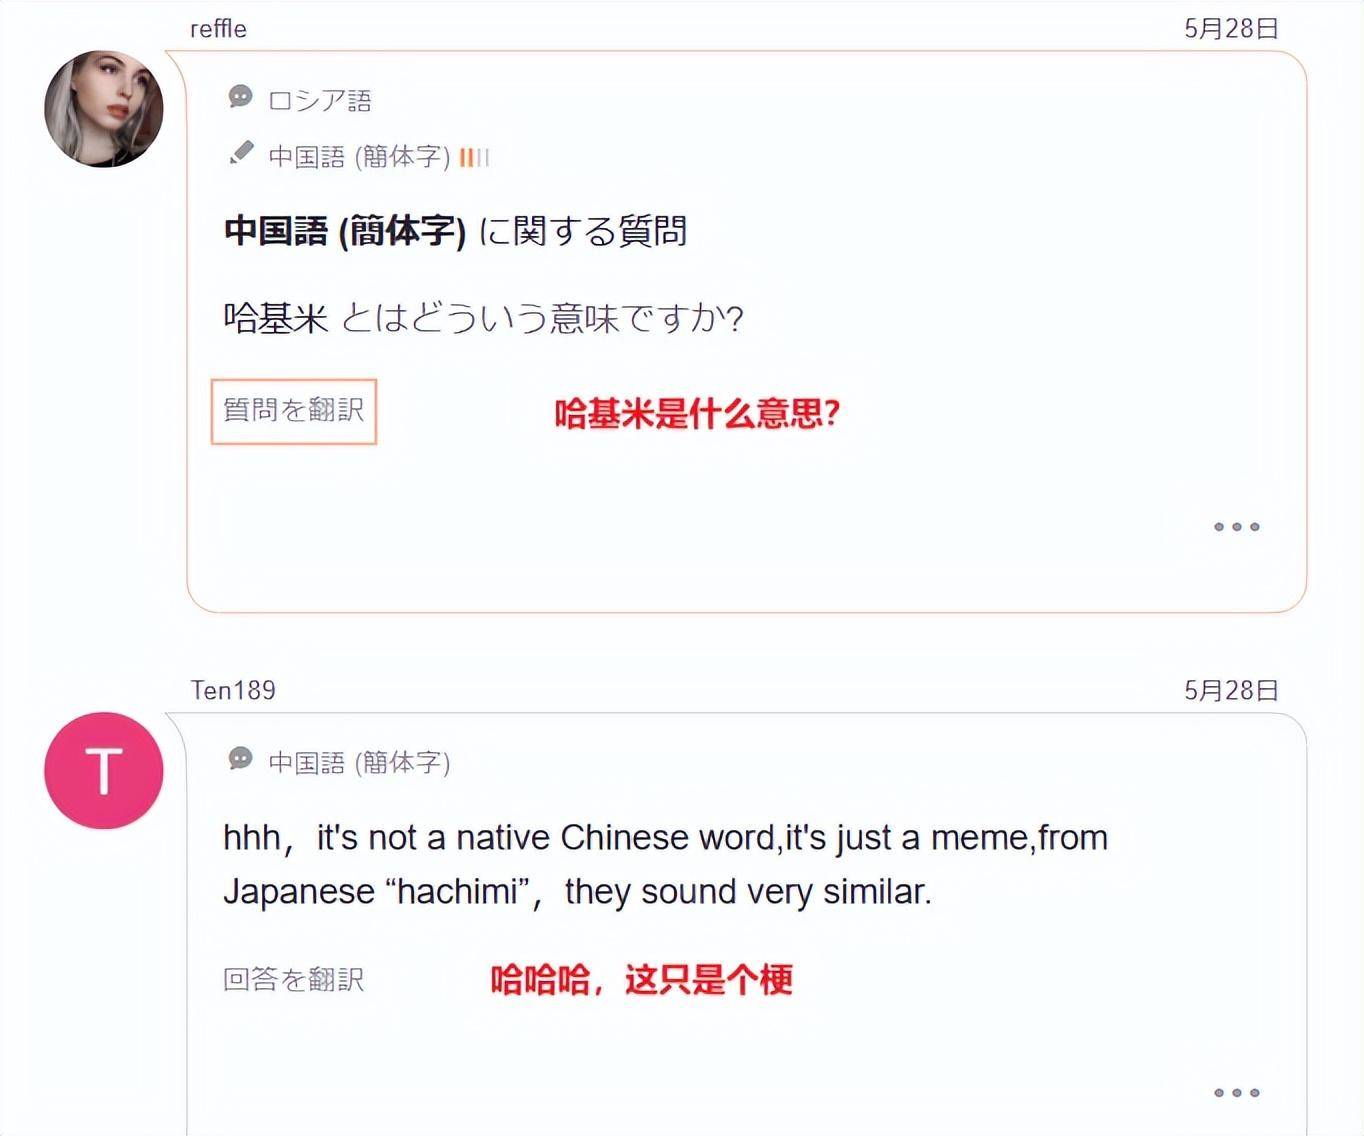This screenshot has height=1136, width=1364.
Task: Click the 5月28日 date on the answer
Action: (x=1231, y=690)
